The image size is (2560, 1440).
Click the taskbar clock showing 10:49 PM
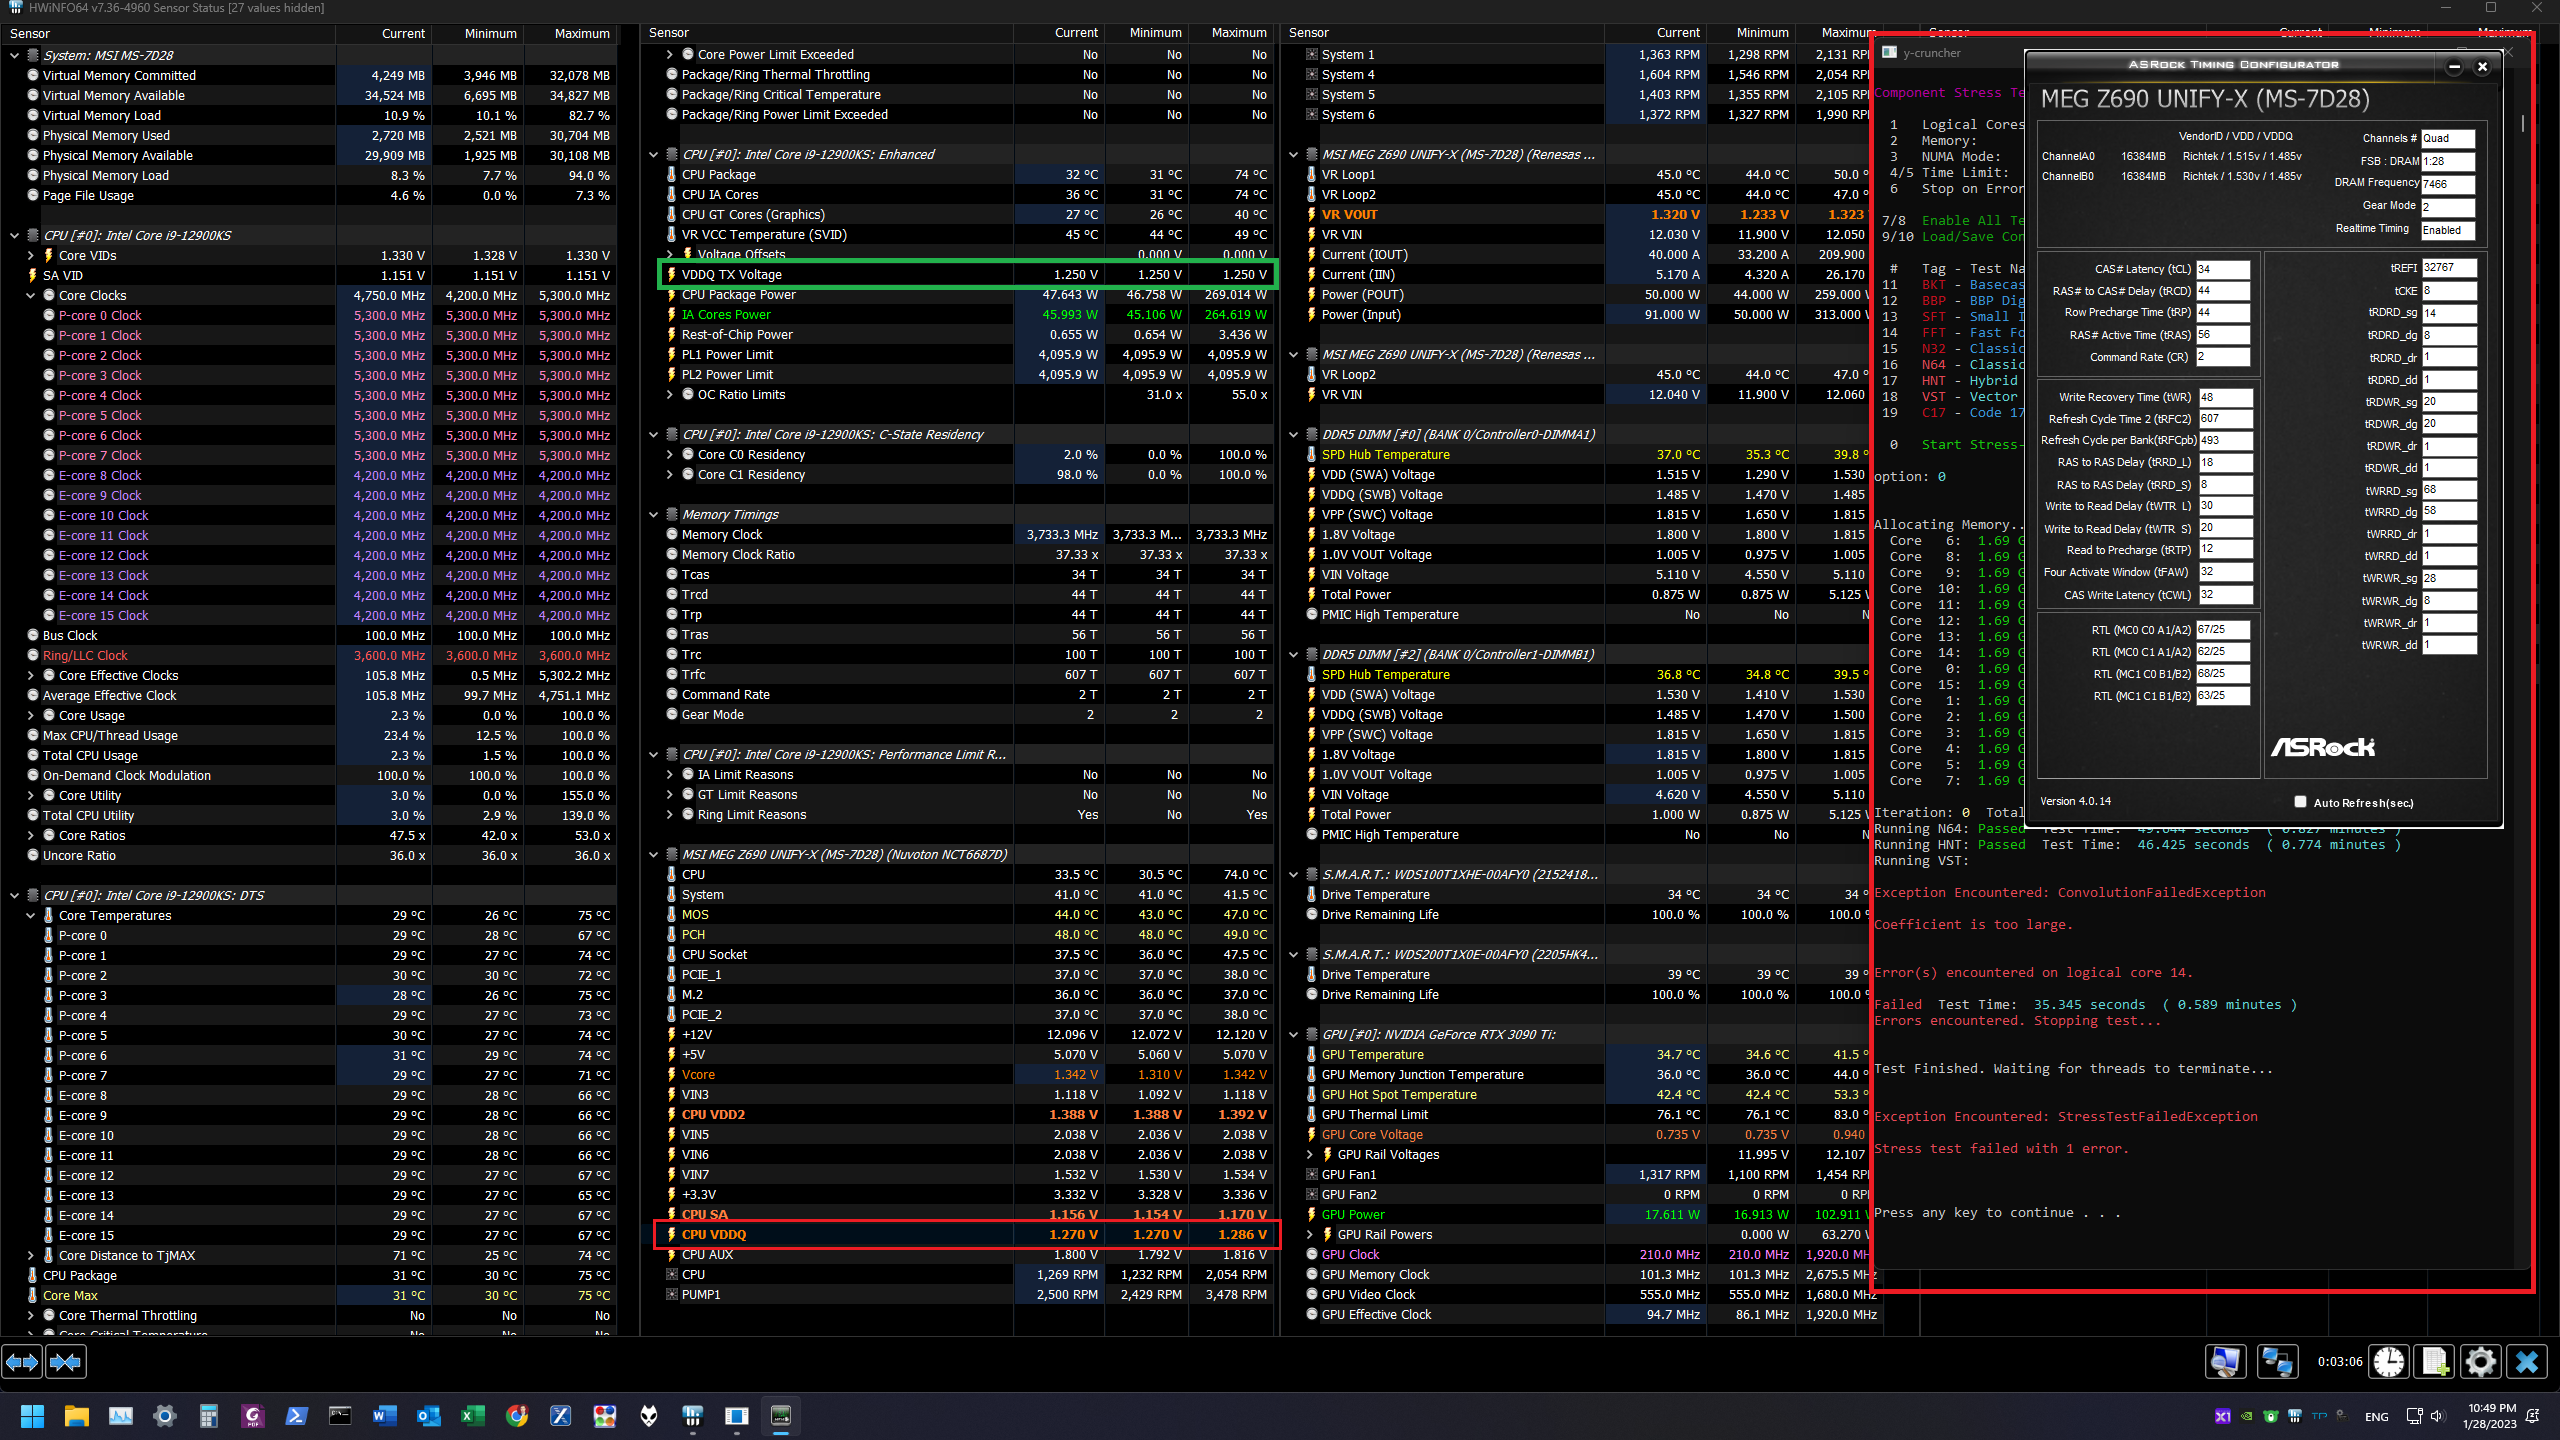pos(2492,1416)
